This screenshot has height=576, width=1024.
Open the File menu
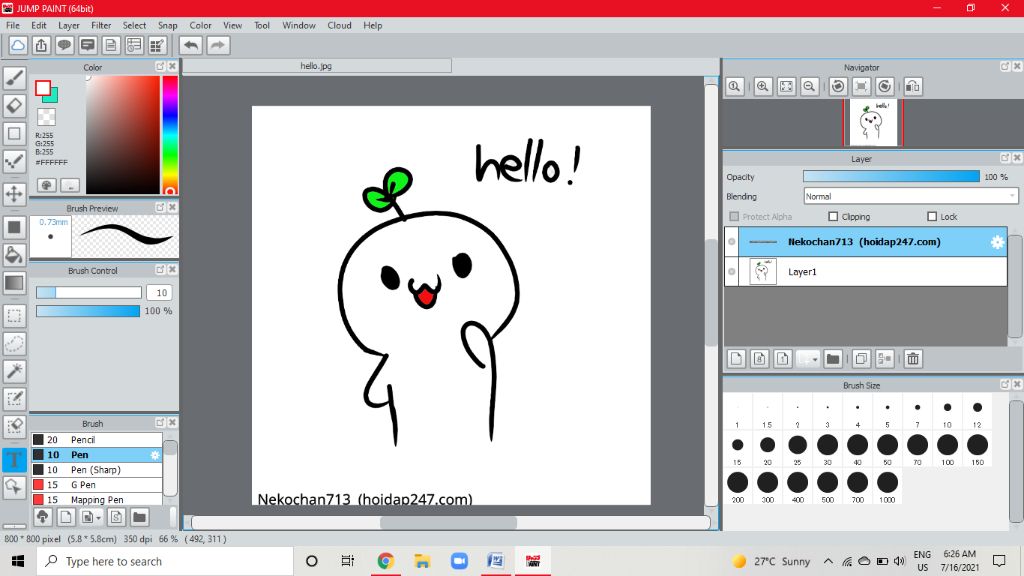click(13, 25)
